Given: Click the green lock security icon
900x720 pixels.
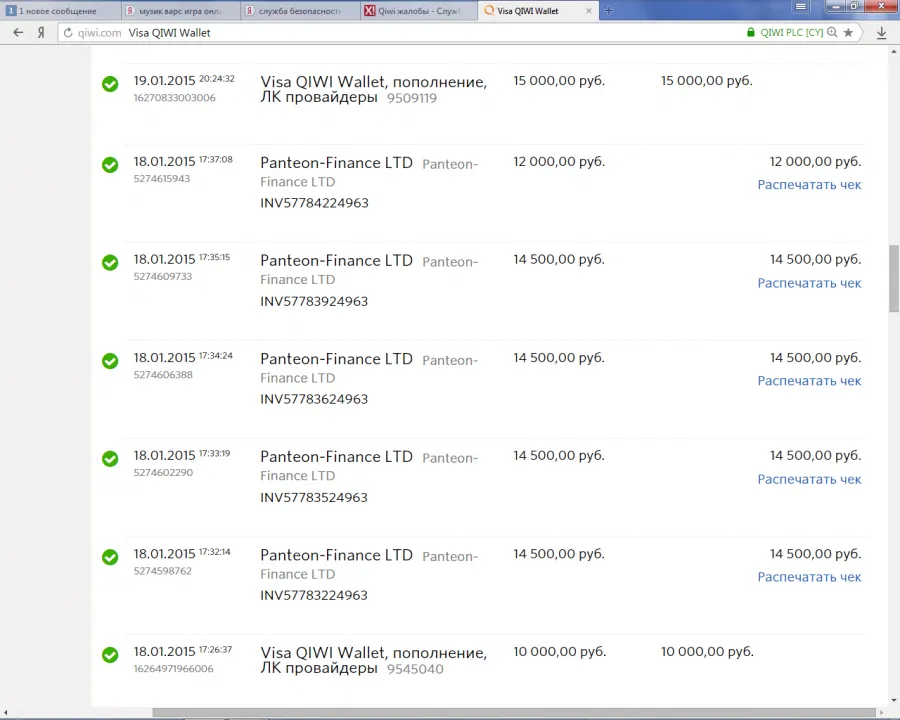Looking at the screenshot, I should [750, 32].
